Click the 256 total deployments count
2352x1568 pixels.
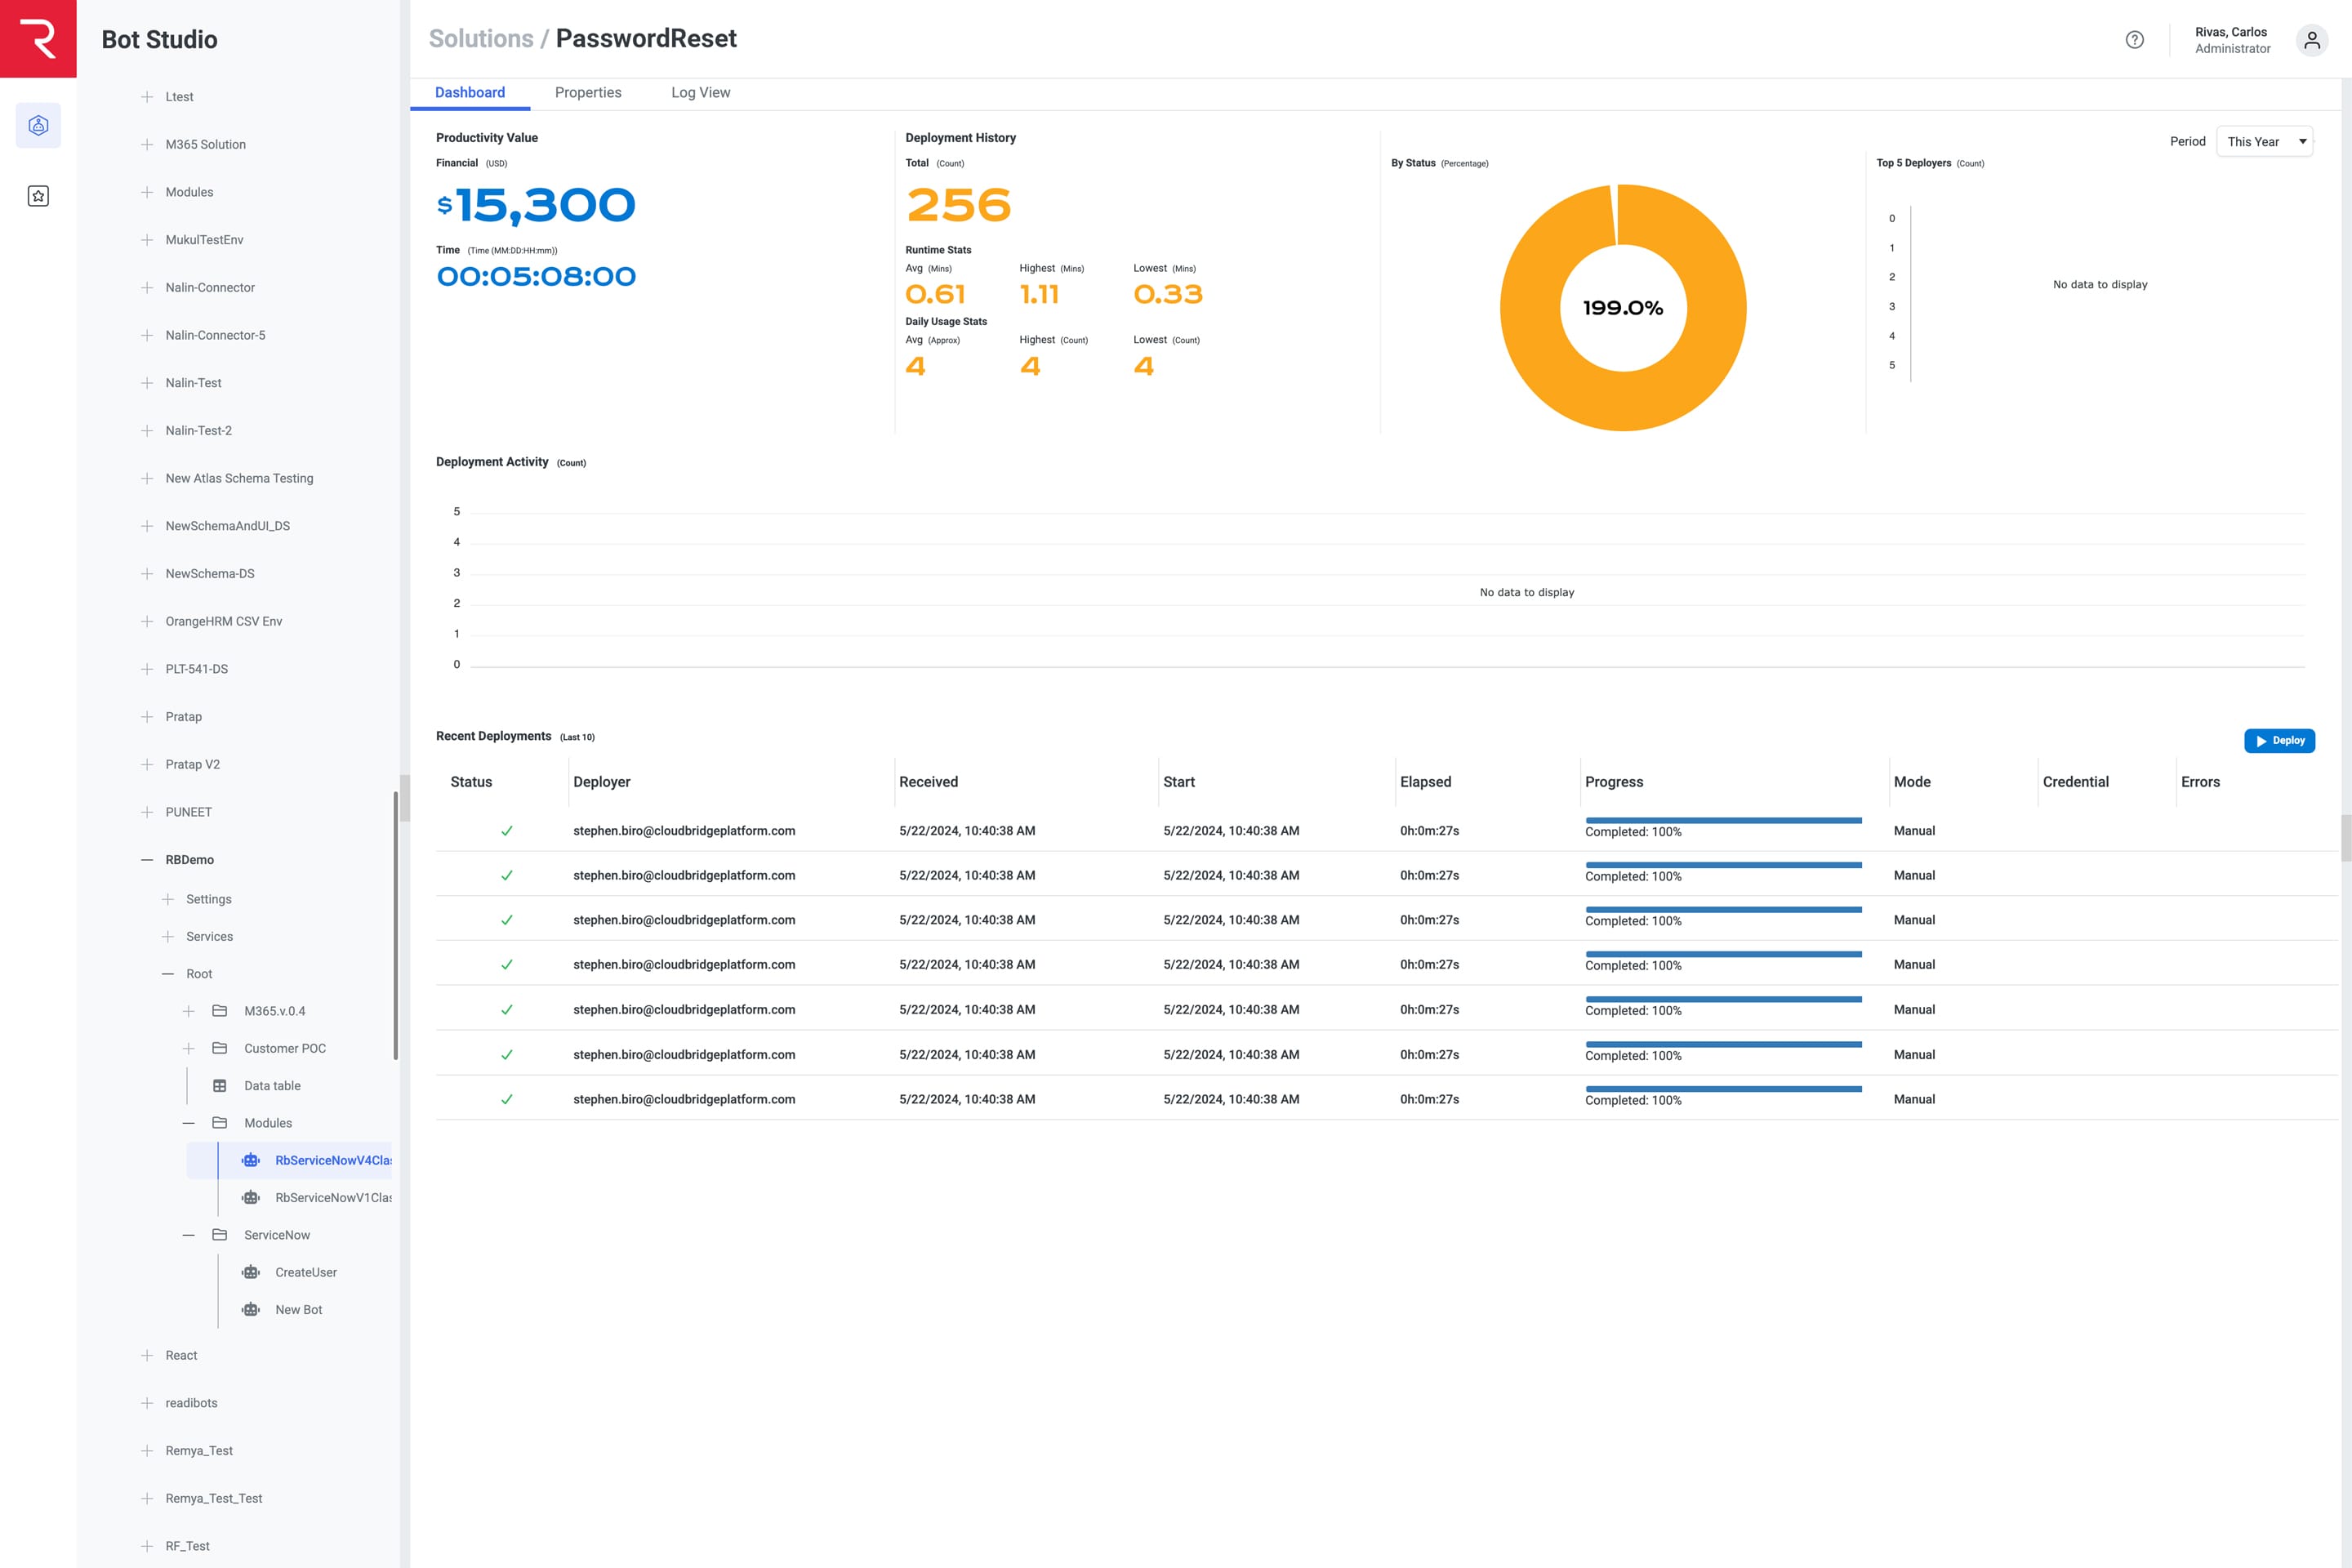click(x=958, y=205)
